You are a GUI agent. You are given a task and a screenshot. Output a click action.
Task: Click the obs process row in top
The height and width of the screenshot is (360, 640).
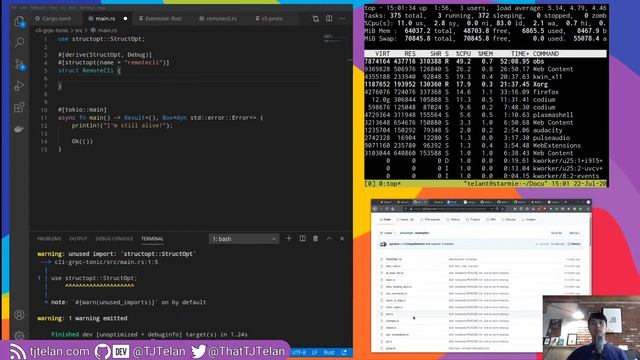[485, 62]
